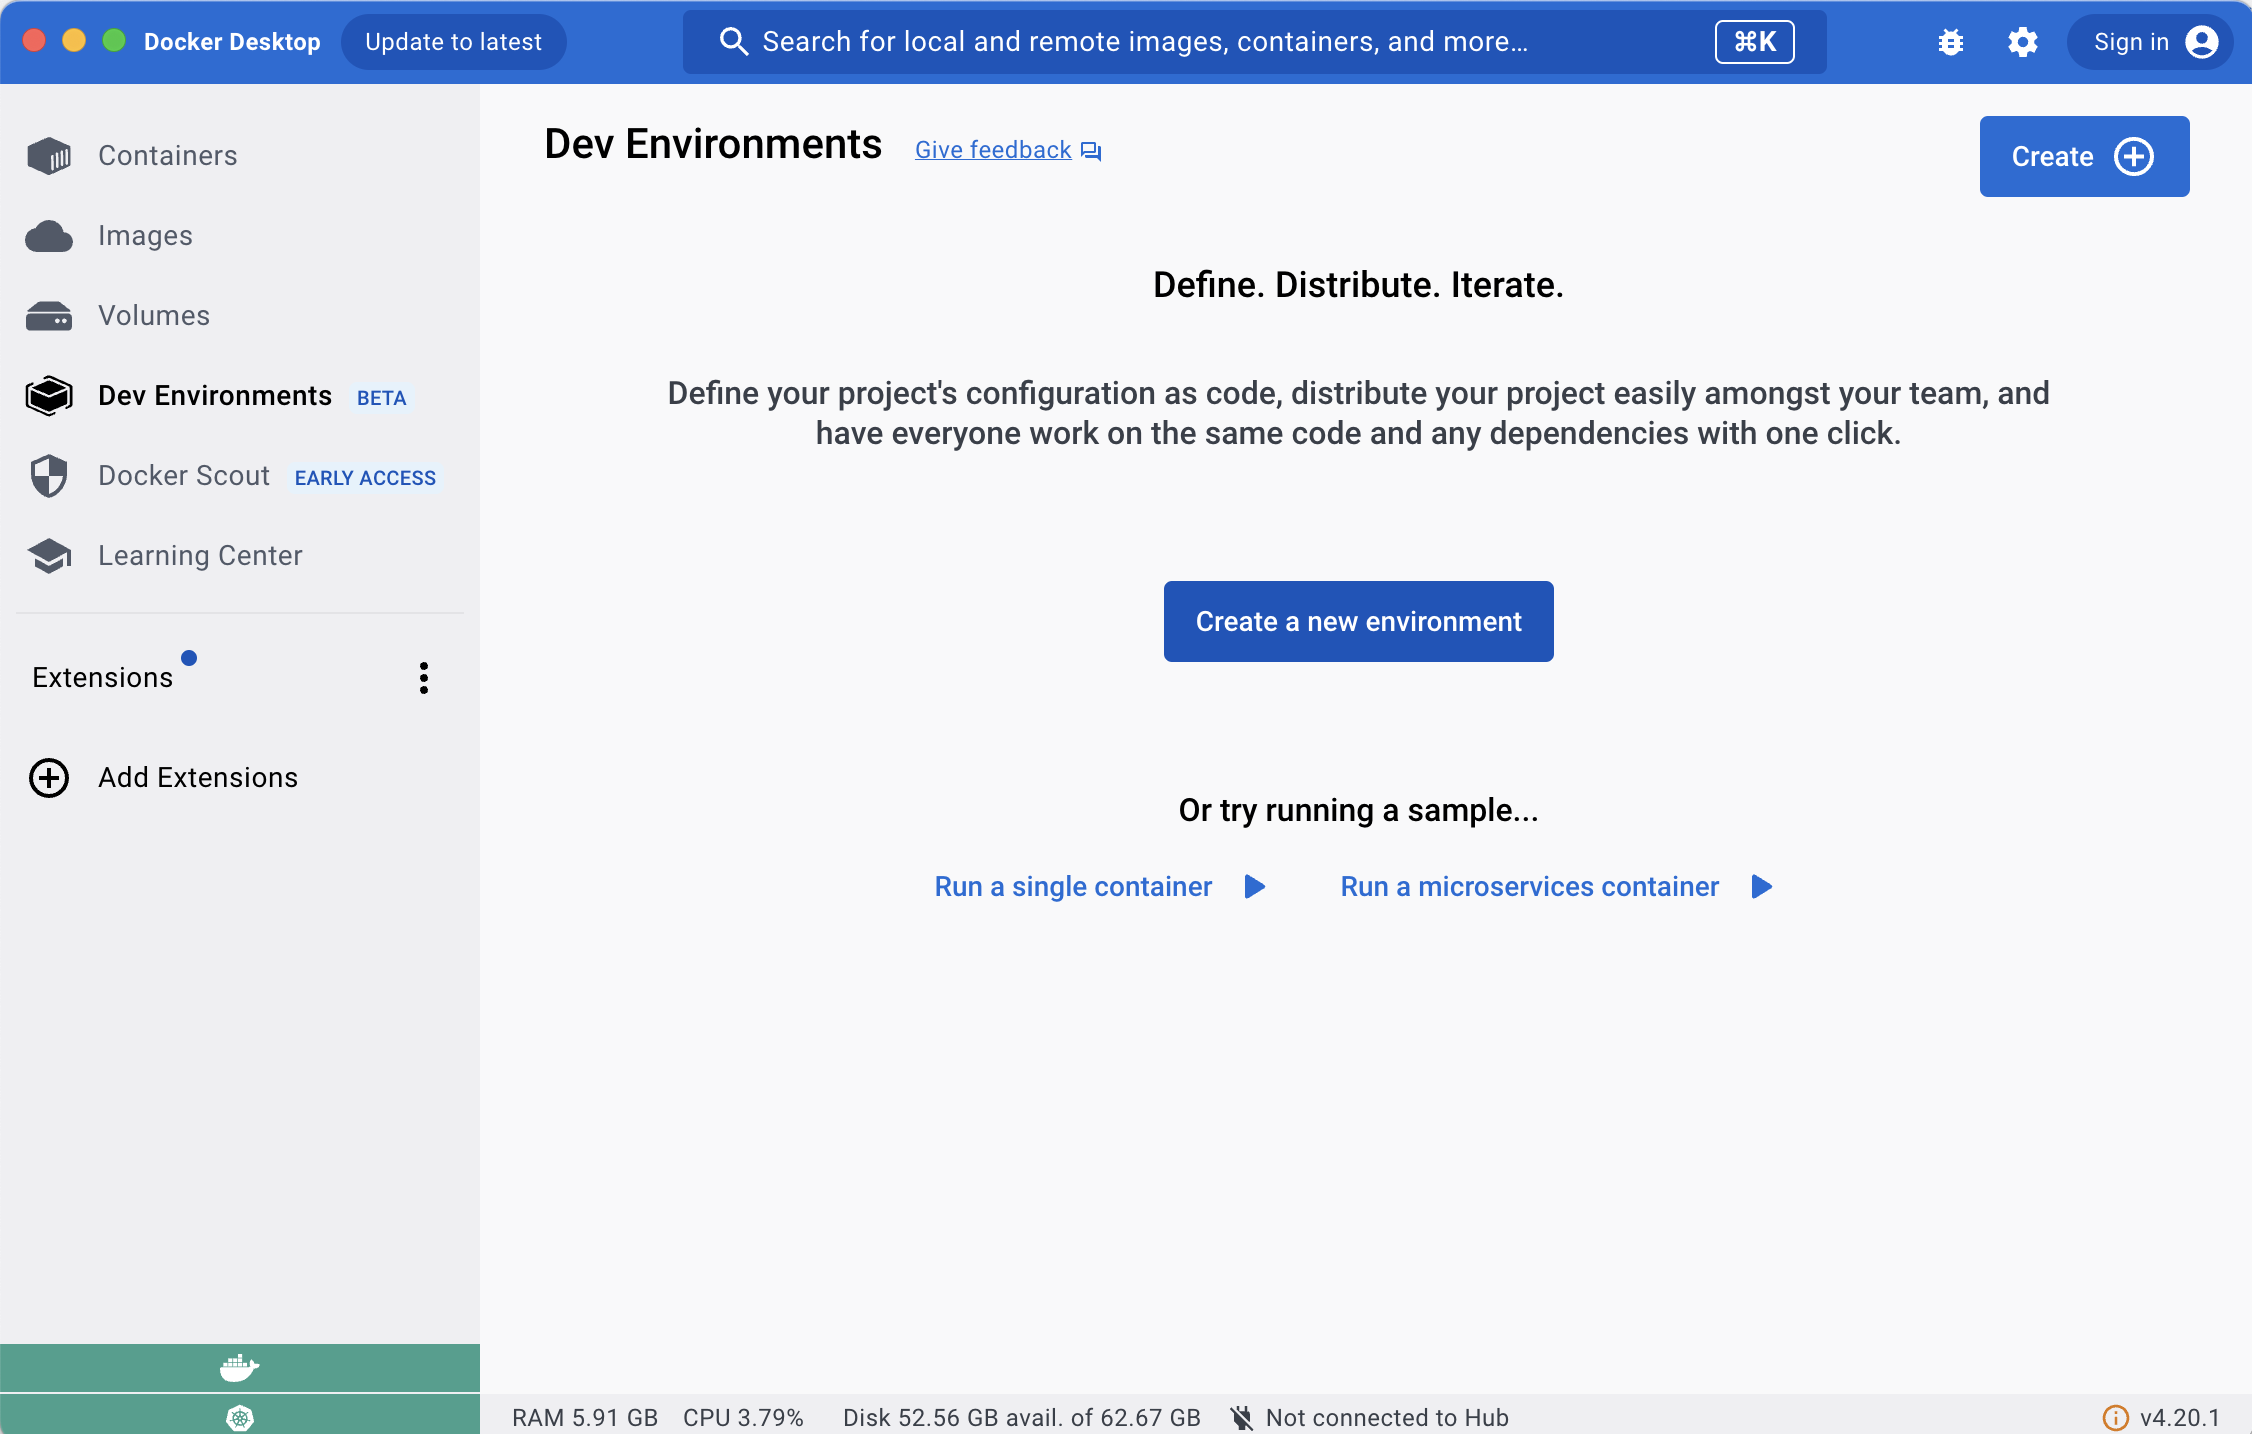Open the Extensions three-dot menu
2252x1434 pixels.
pyautogui.click(x=424, y=678)
